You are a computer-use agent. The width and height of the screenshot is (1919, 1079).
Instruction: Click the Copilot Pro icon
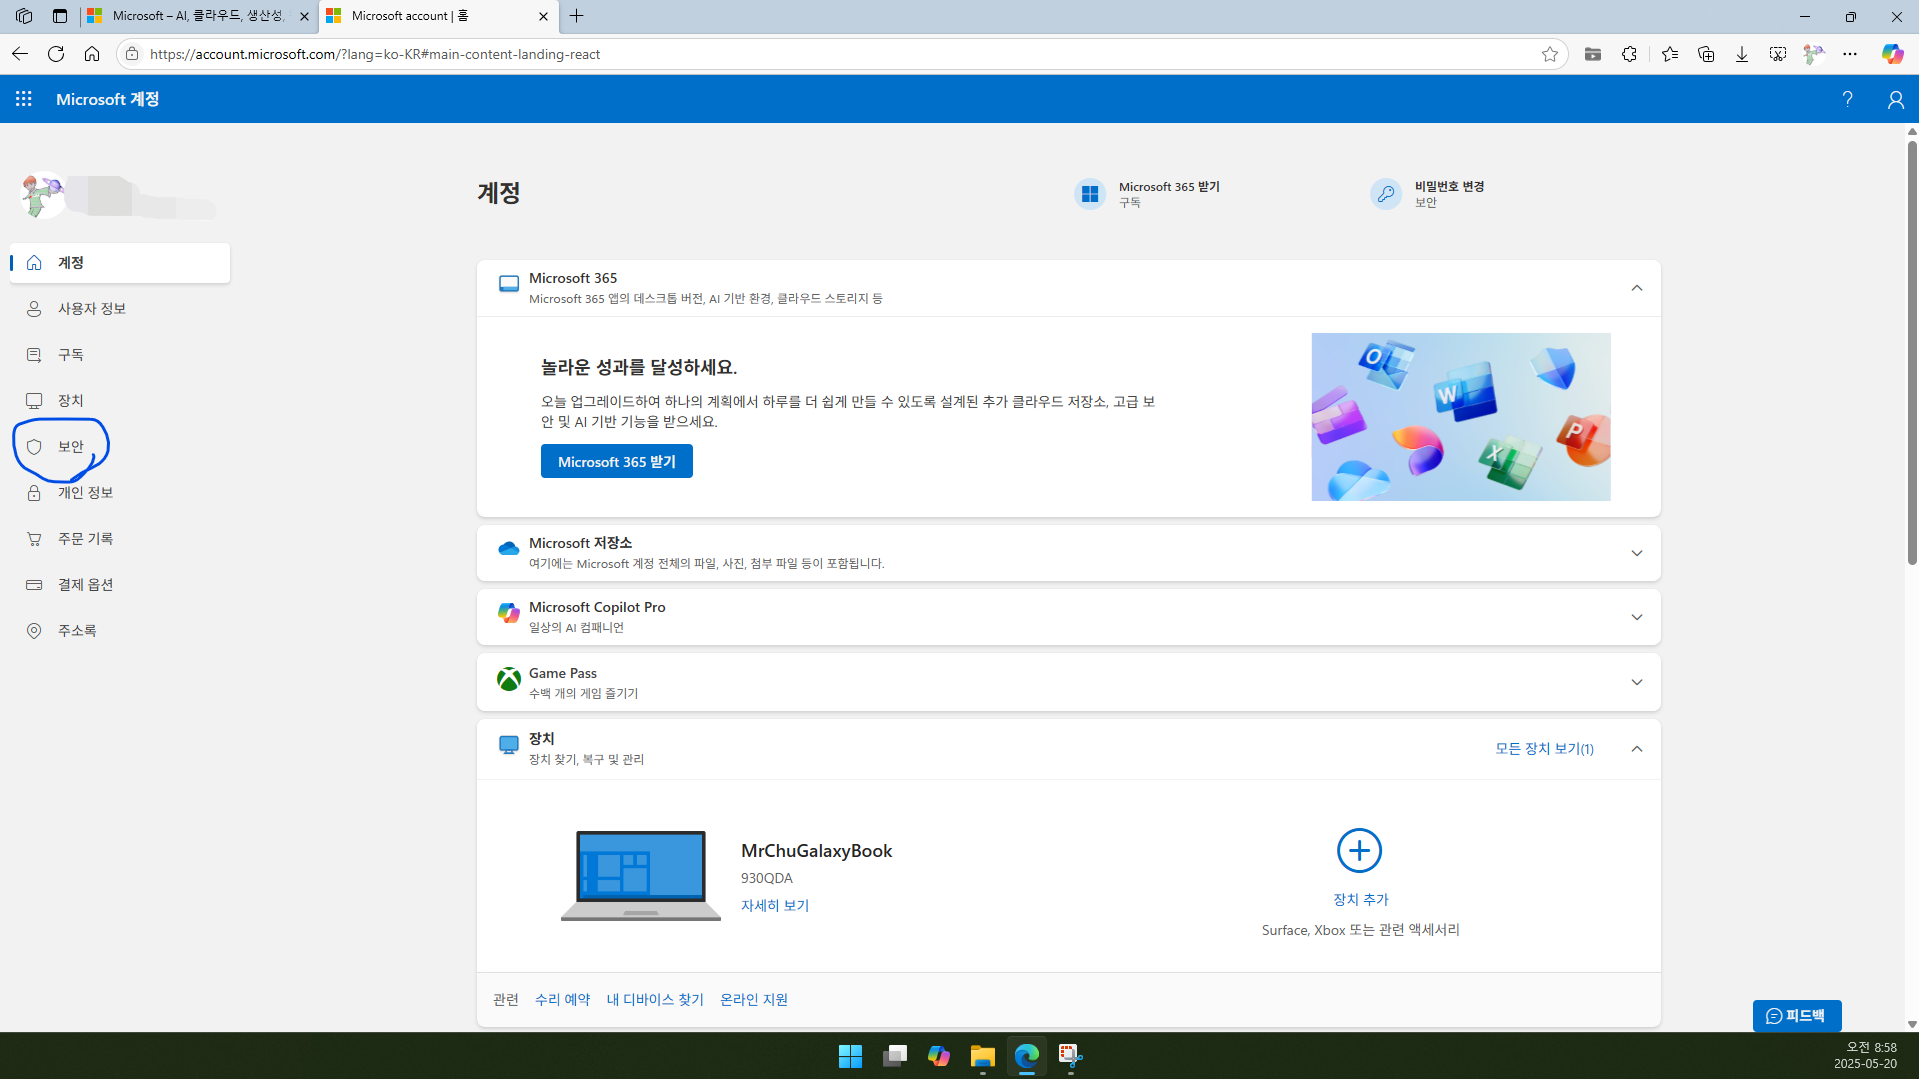tap(508, 613)
